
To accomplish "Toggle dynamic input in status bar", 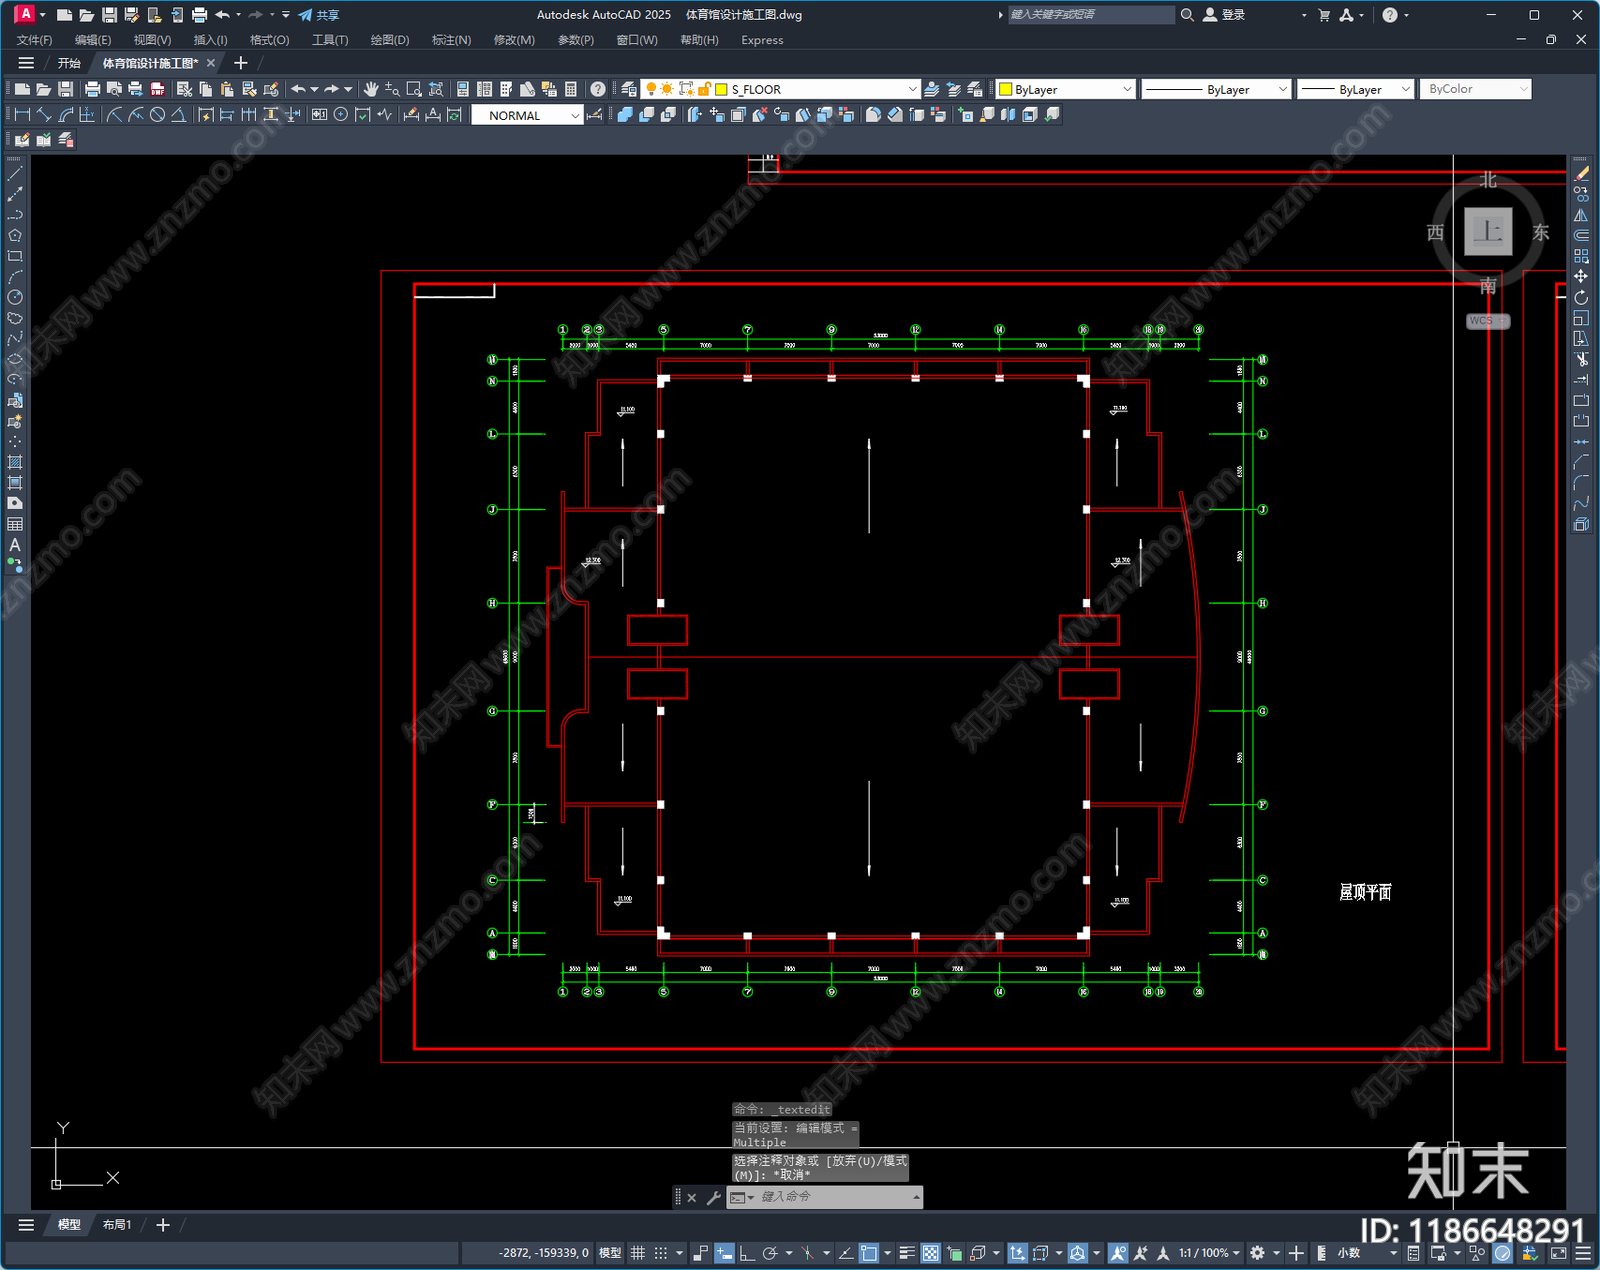I will click(x=724, y=1253).
